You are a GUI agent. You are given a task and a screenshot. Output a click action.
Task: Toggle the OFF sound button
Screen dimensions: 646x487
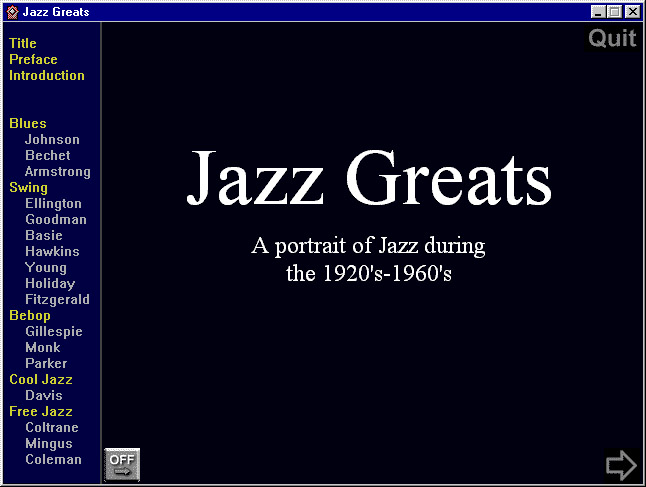(x=122, y=465)
